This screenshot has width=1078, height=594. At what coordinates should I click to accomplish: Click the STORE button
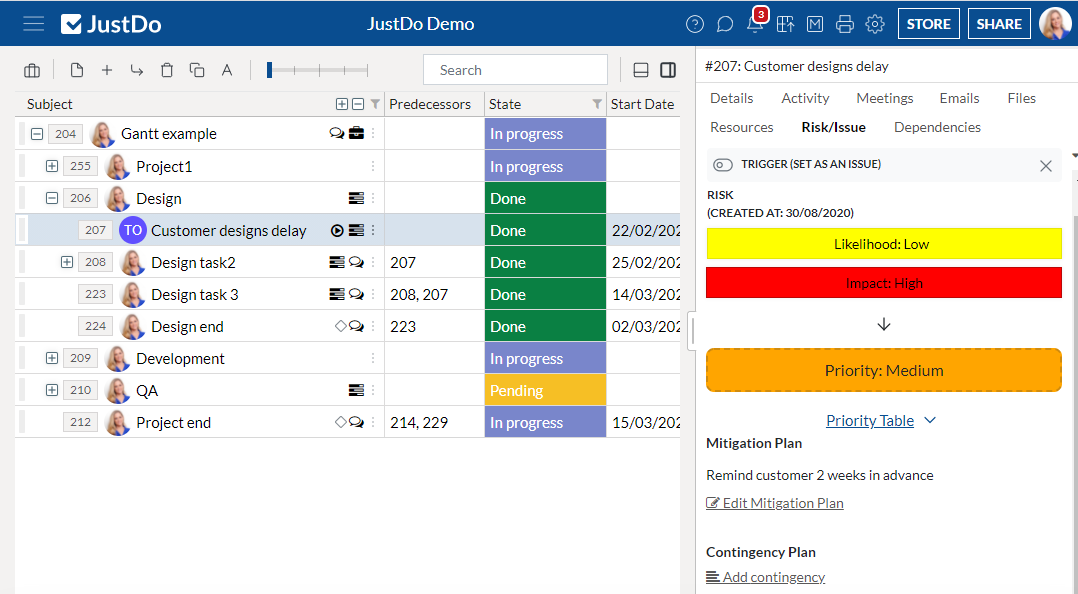(x=928, y=24)
